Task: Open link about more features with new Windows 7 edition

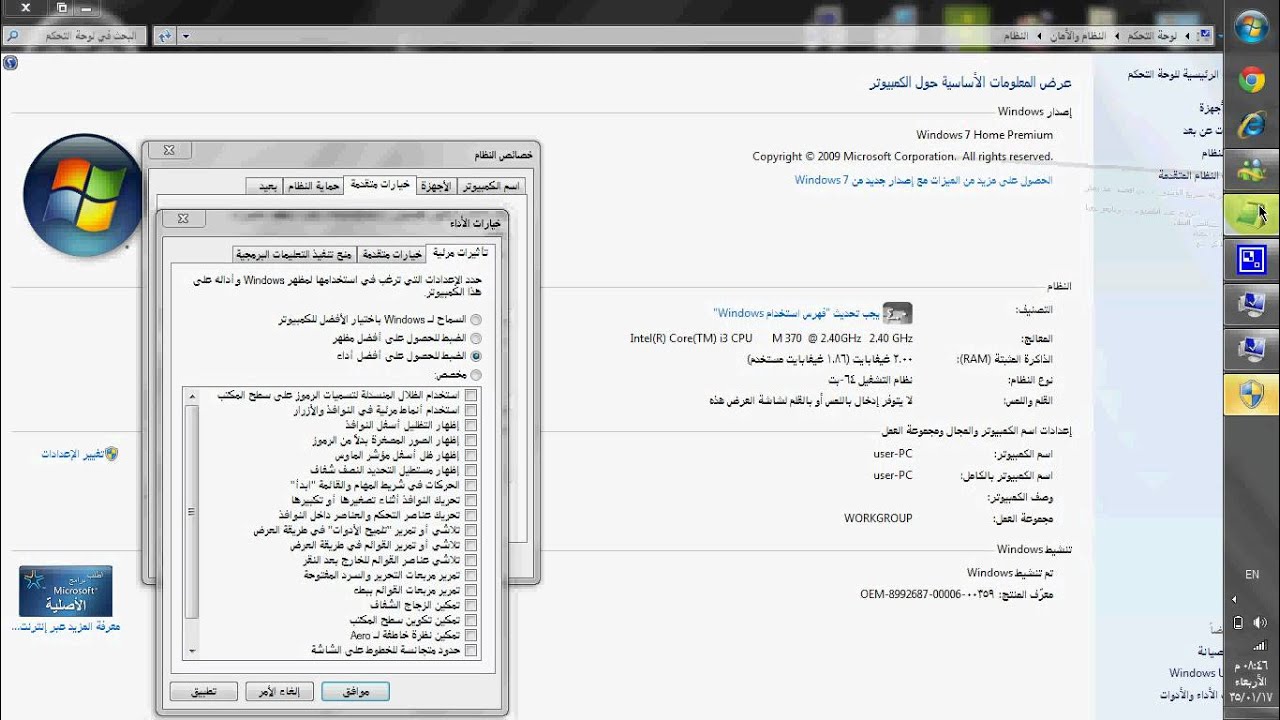Action: click(924, 180)
